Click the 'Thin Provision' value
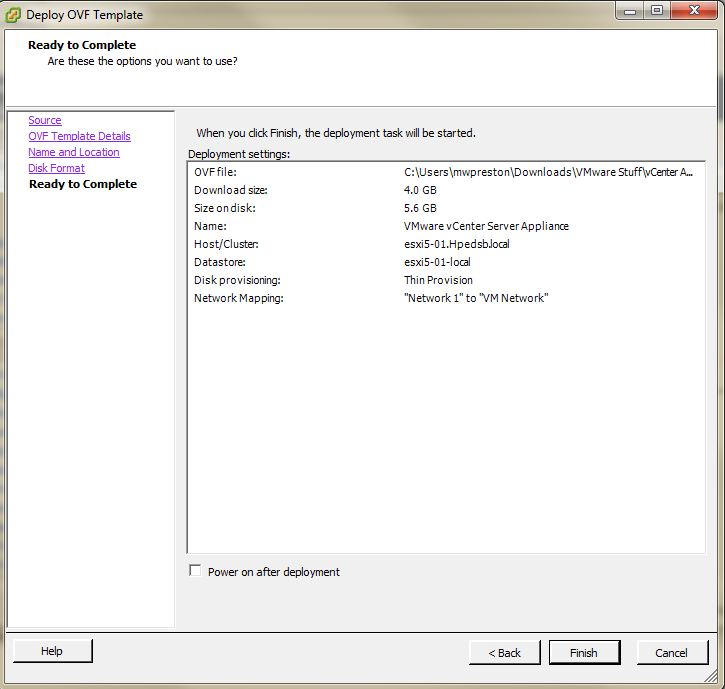Screen dimensions: 725x689 [x=438, y=280]
